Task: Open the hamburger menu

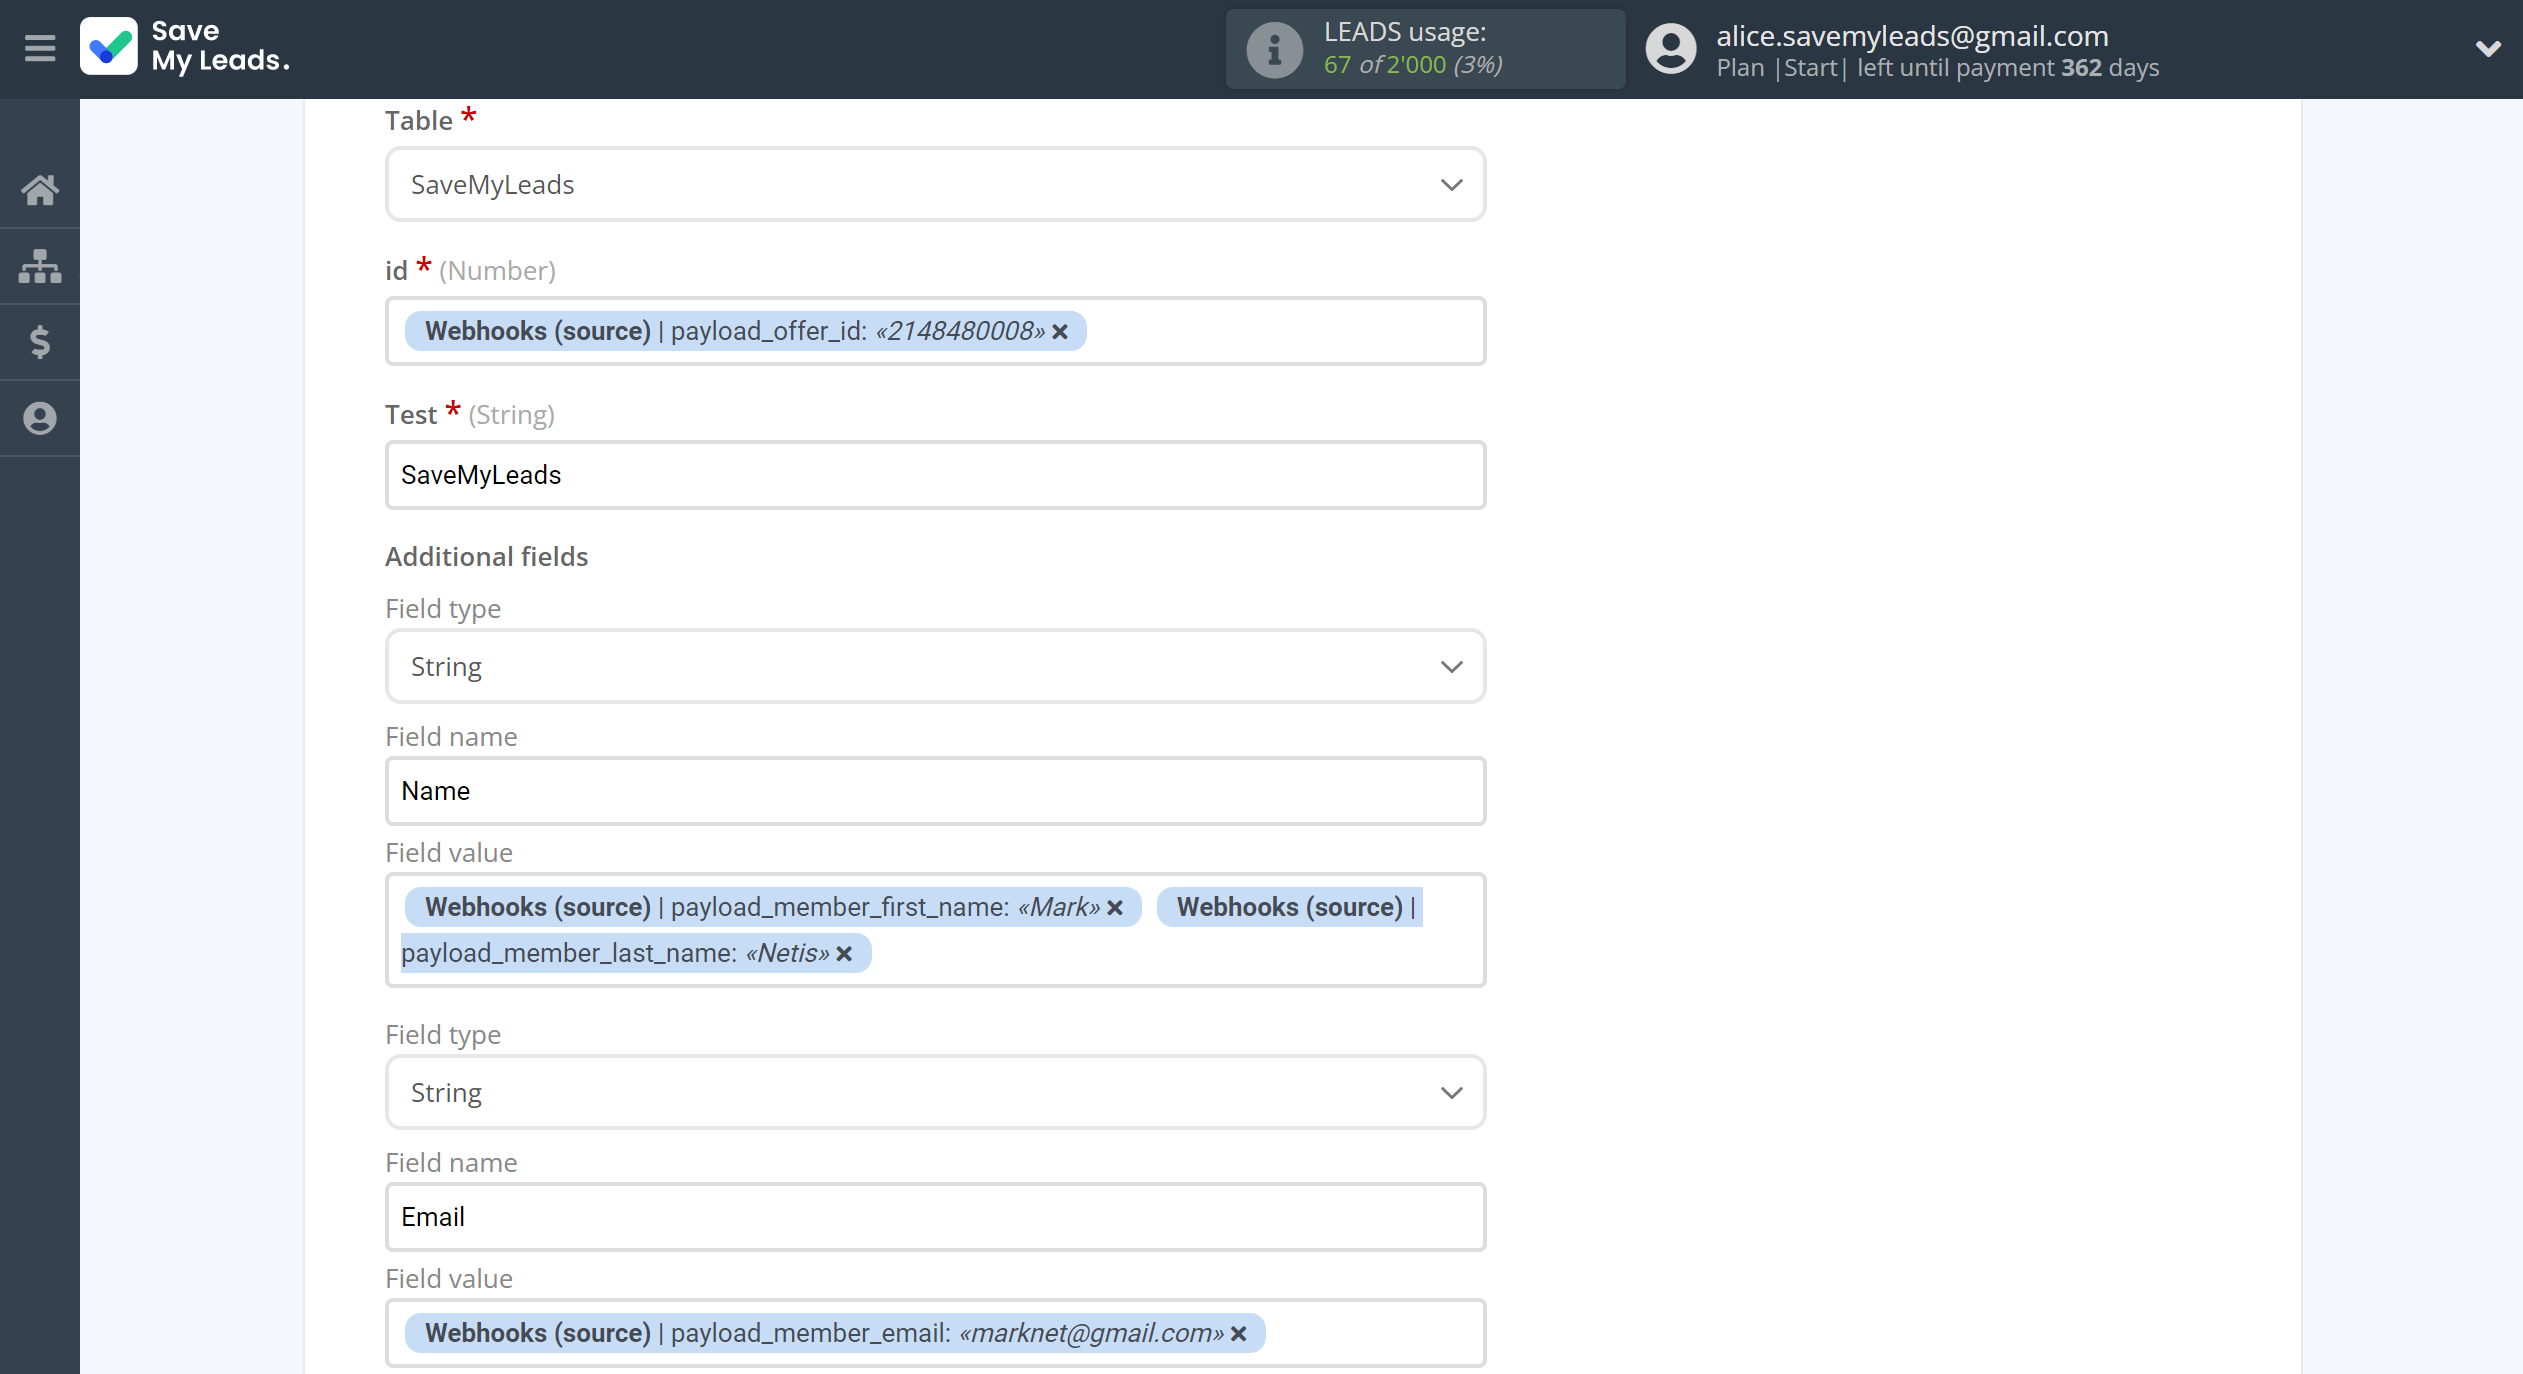Action: (x=40, y=48)
